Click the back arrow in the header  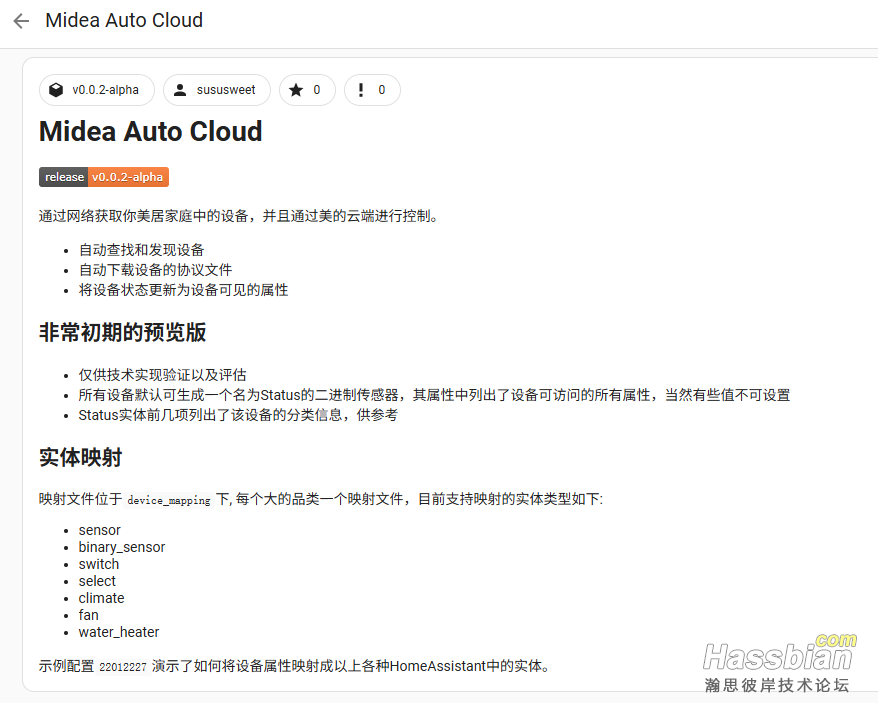[21, 21]
